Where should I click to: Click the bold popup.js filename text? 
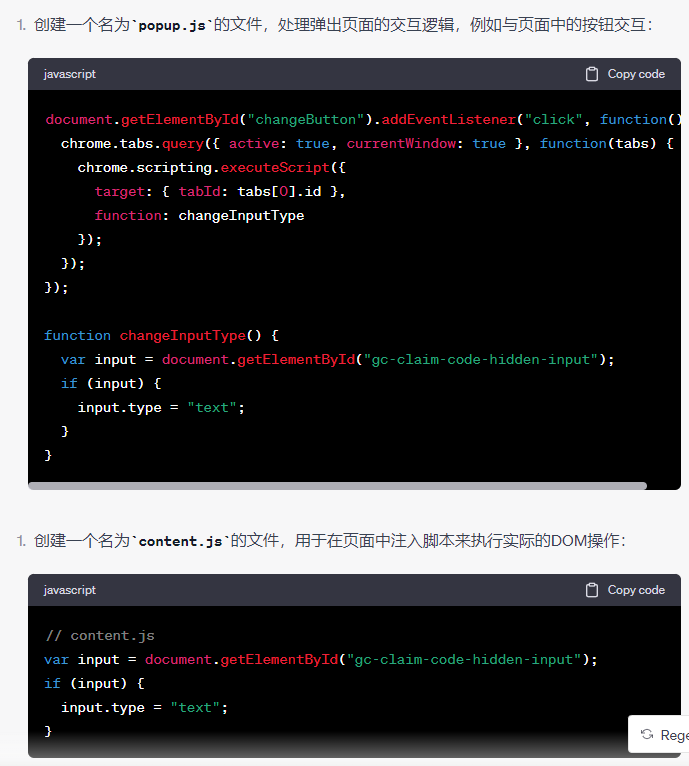click(172, 25)
